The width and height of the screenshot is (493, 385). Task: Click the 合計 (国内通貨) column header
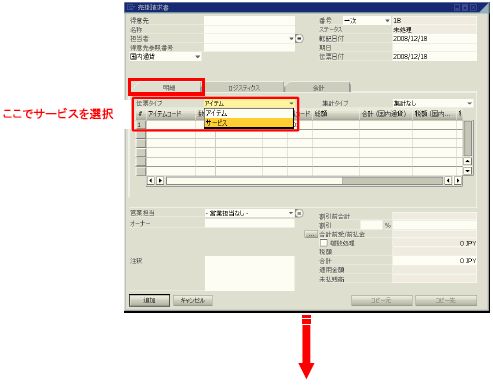(x=386, y=114)
